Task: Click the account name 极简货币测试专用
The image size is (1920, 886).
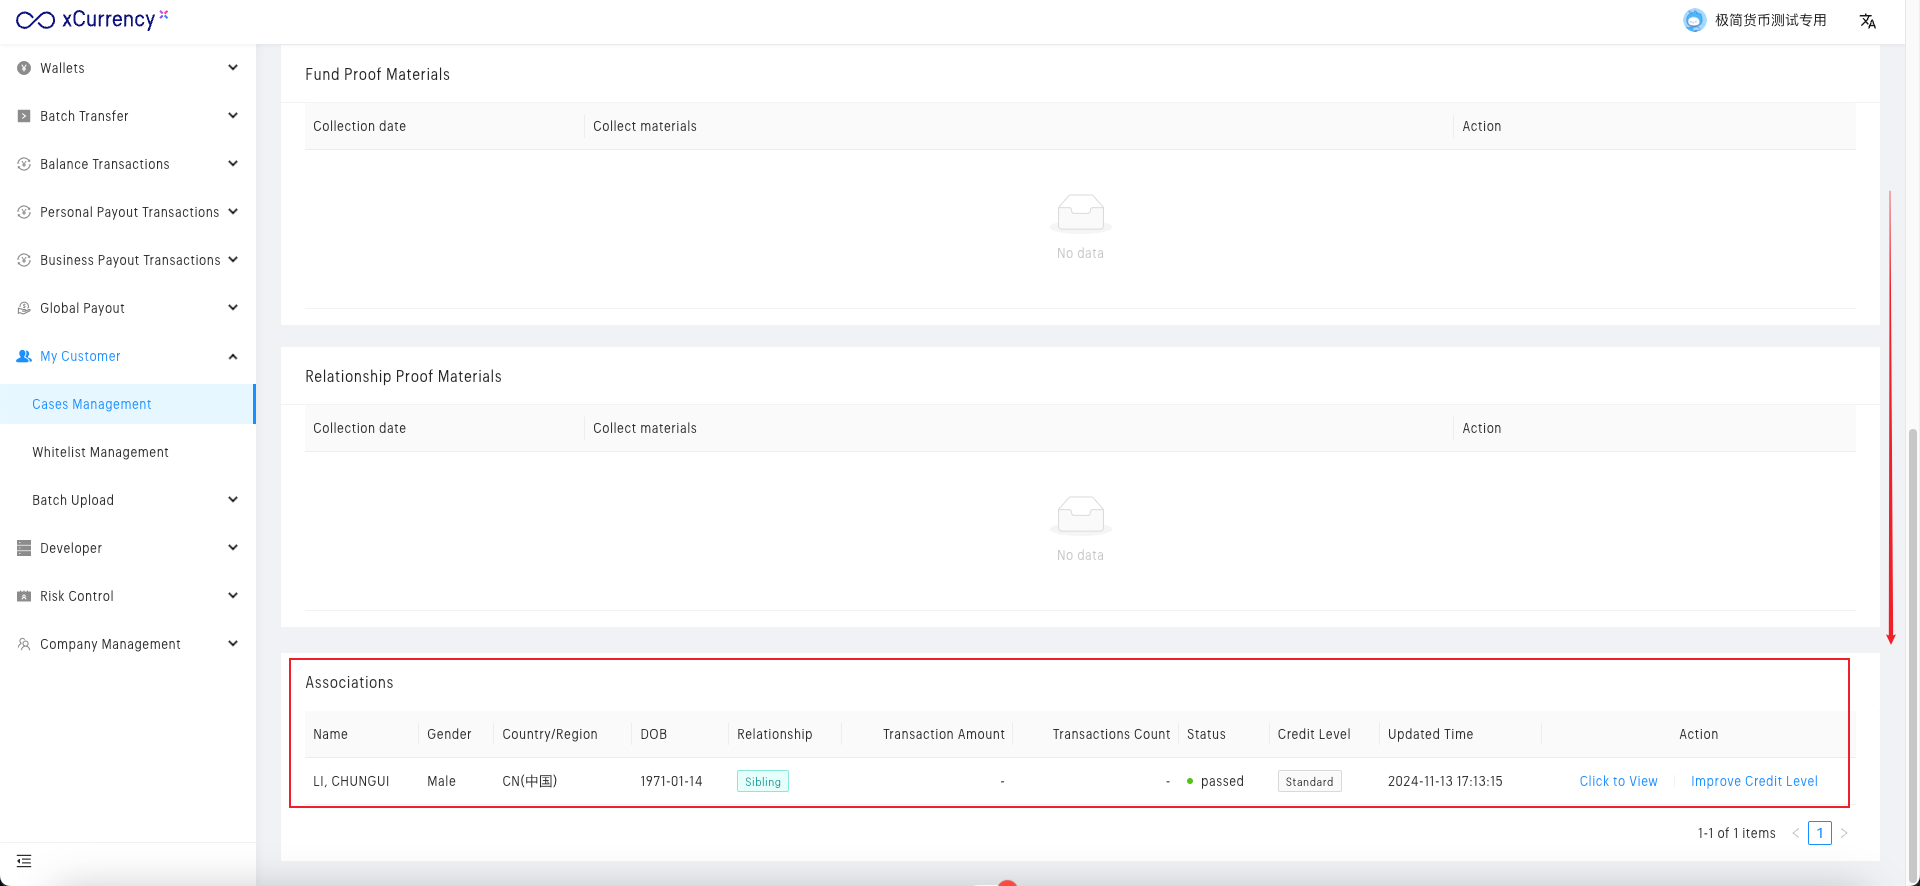Action: click(x=1770, y=20)
